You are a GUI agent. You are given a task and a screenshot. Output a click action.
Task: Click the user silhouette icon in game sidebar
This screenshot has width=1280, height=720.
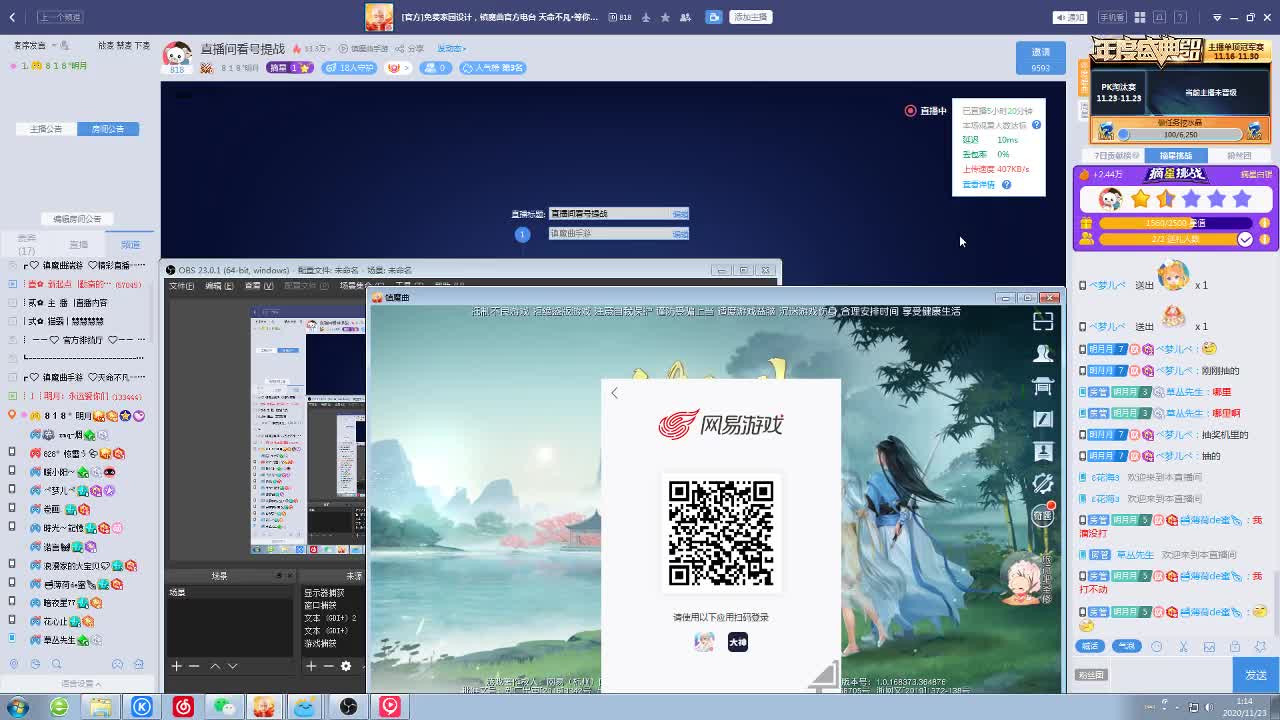click(1043, 353)
